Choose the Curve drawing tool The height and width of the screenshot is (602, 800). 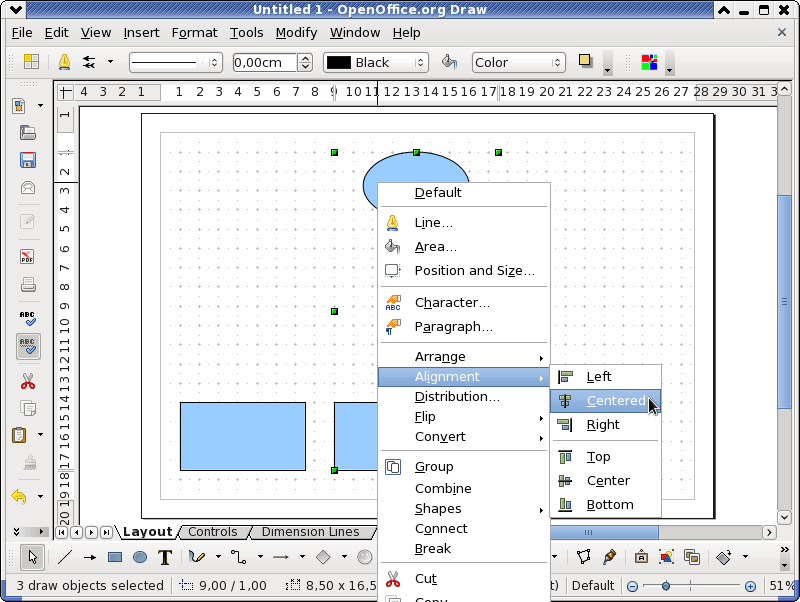pyautogui.click(x=197, y=557)
